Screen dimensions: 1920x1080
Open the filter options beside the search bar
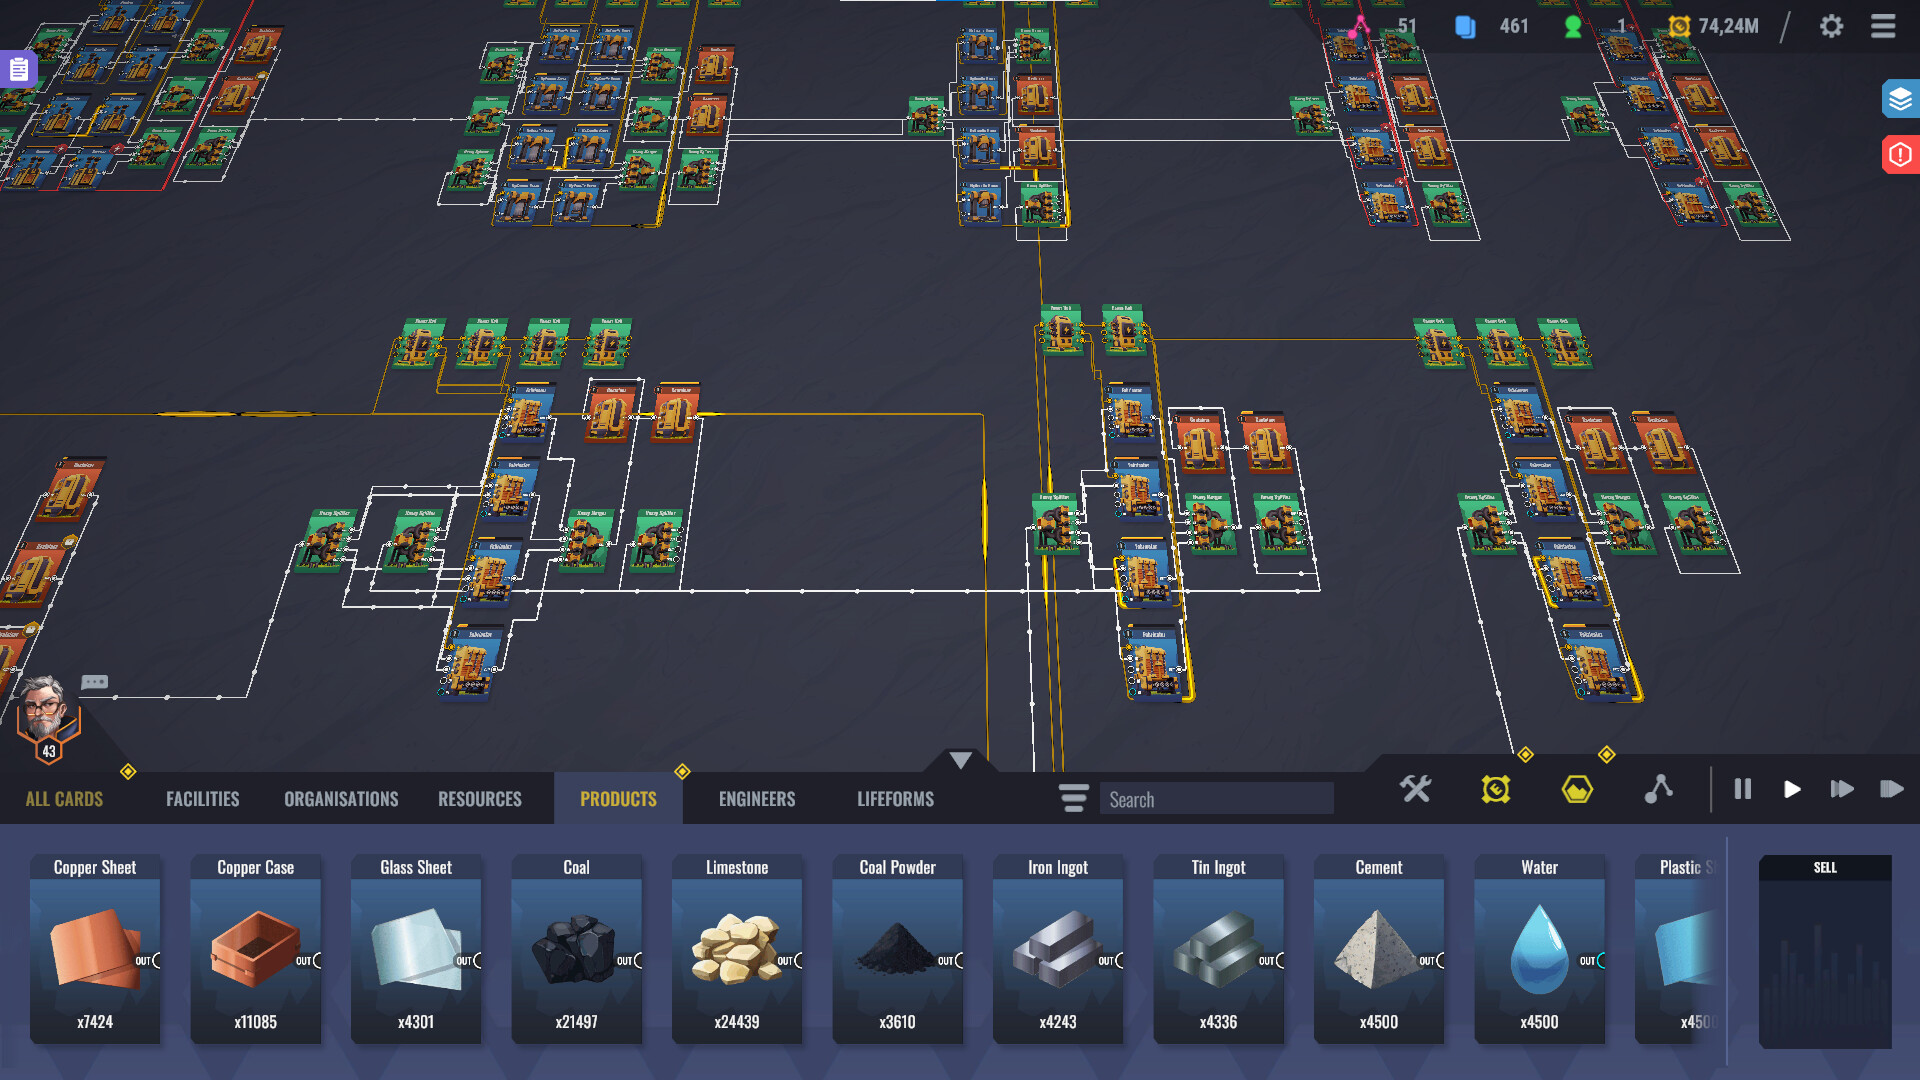pos(1072,799)
